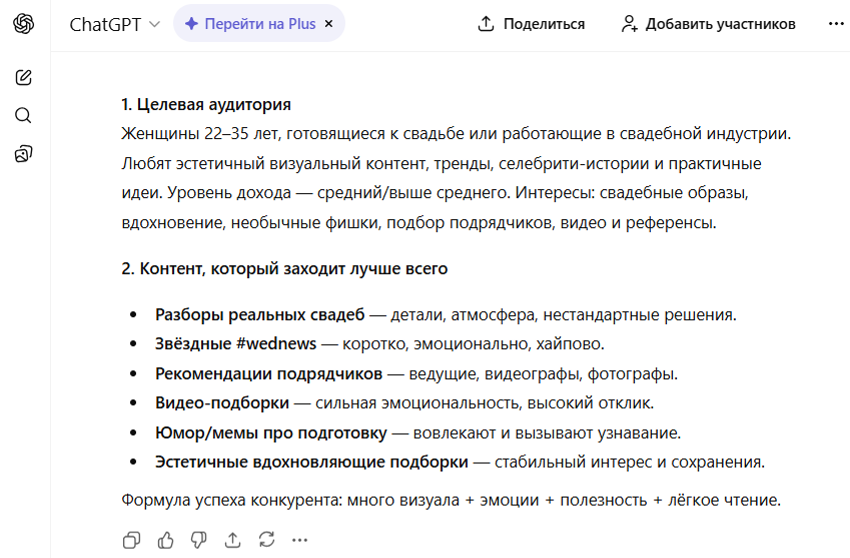
Task: Click the 'Звёздные #wednews' bullet text
Action: click(235, 344)
